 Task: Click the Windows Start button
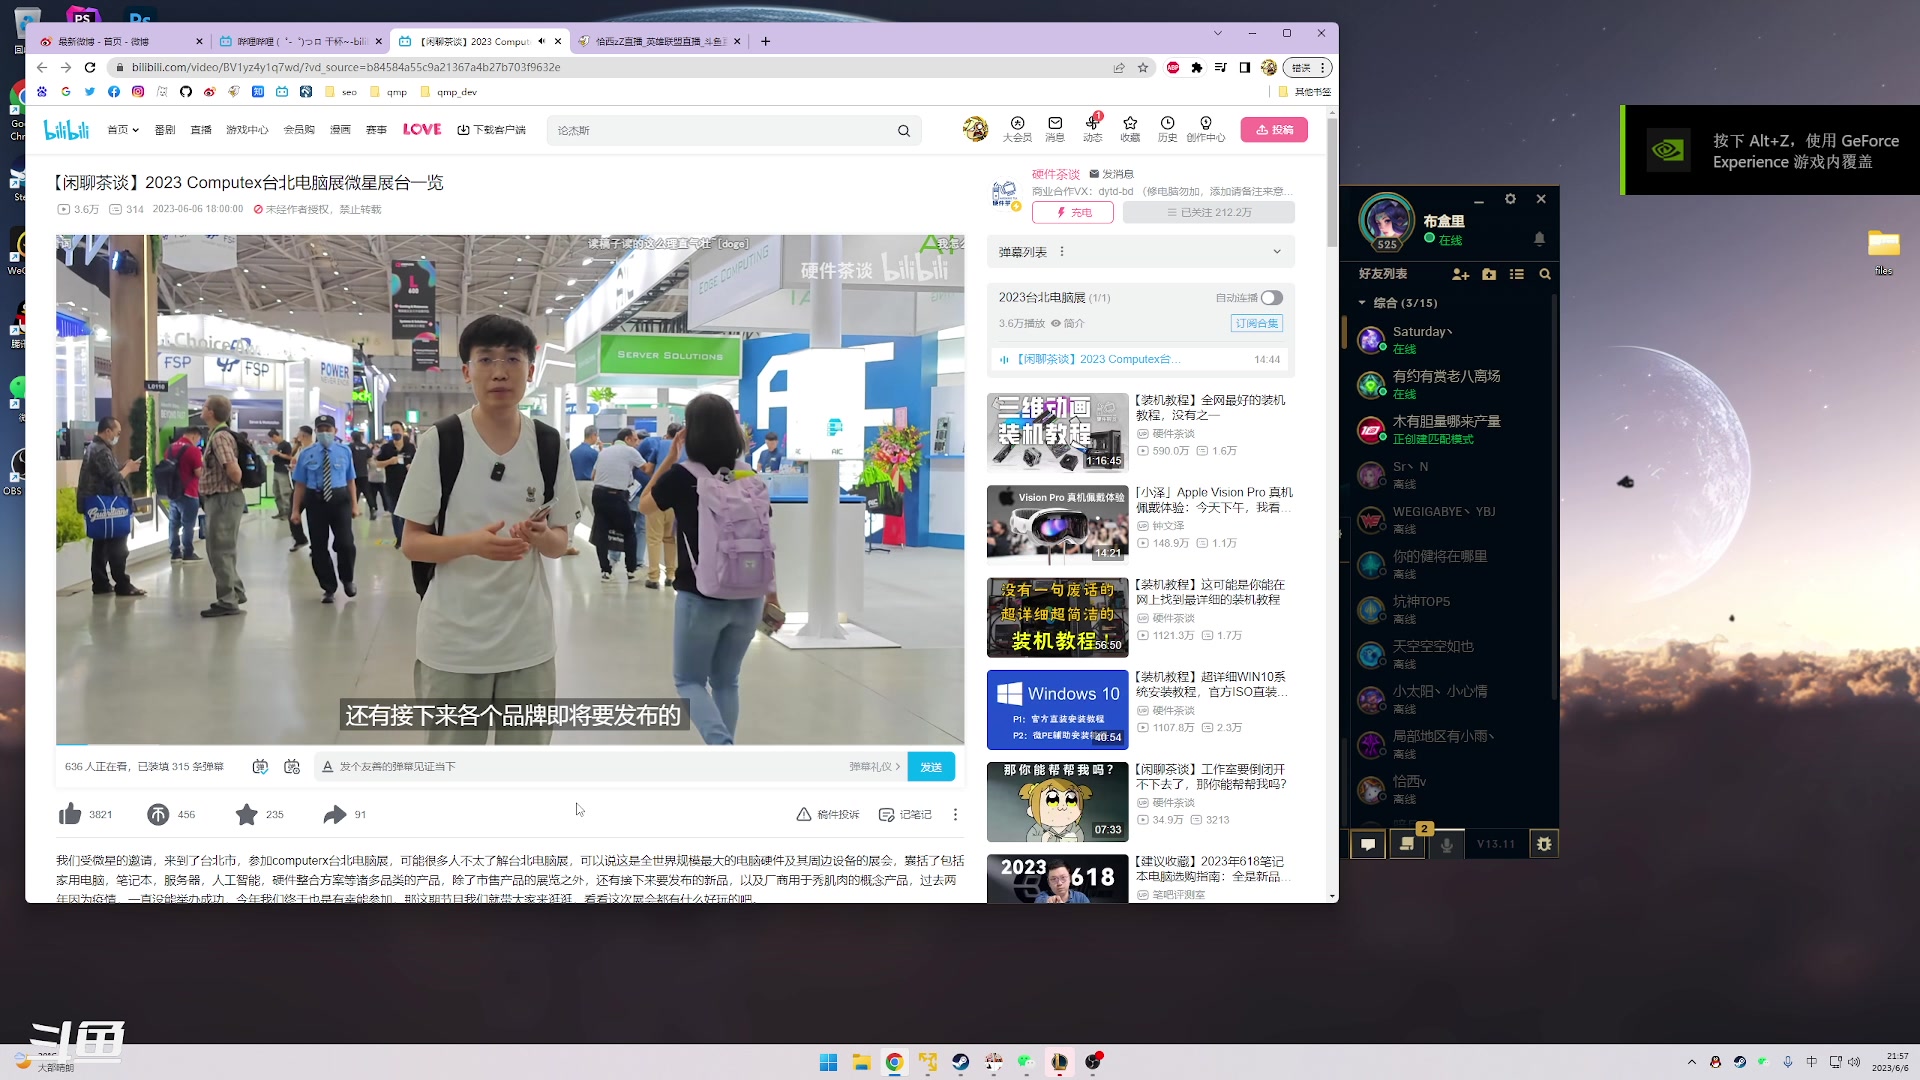click(828, 1062)
